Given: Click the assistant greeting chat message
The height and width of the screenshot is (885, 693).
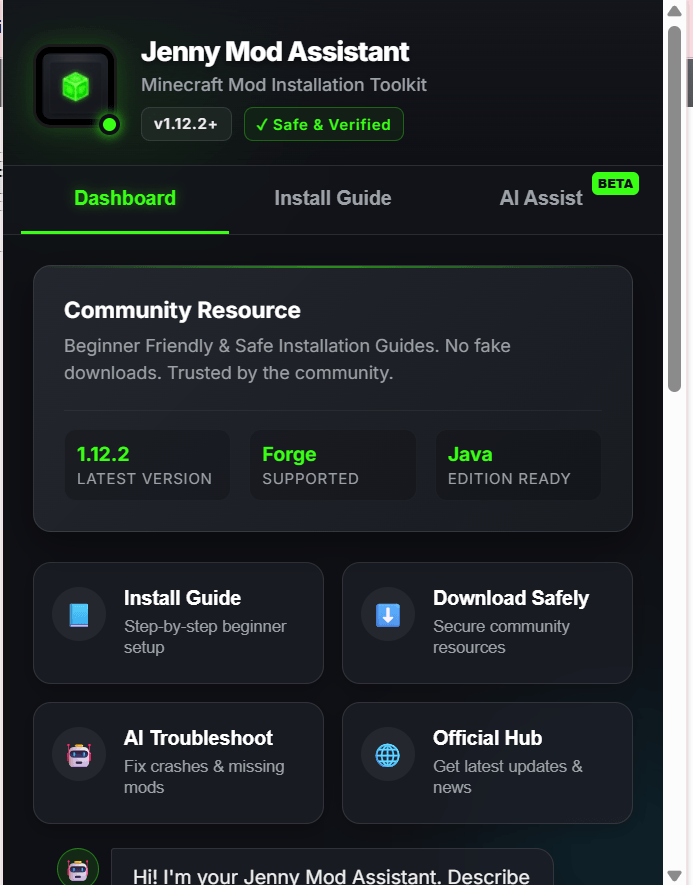Looking at the screenshot, I should pyautogui.click(x=332, y=866).
